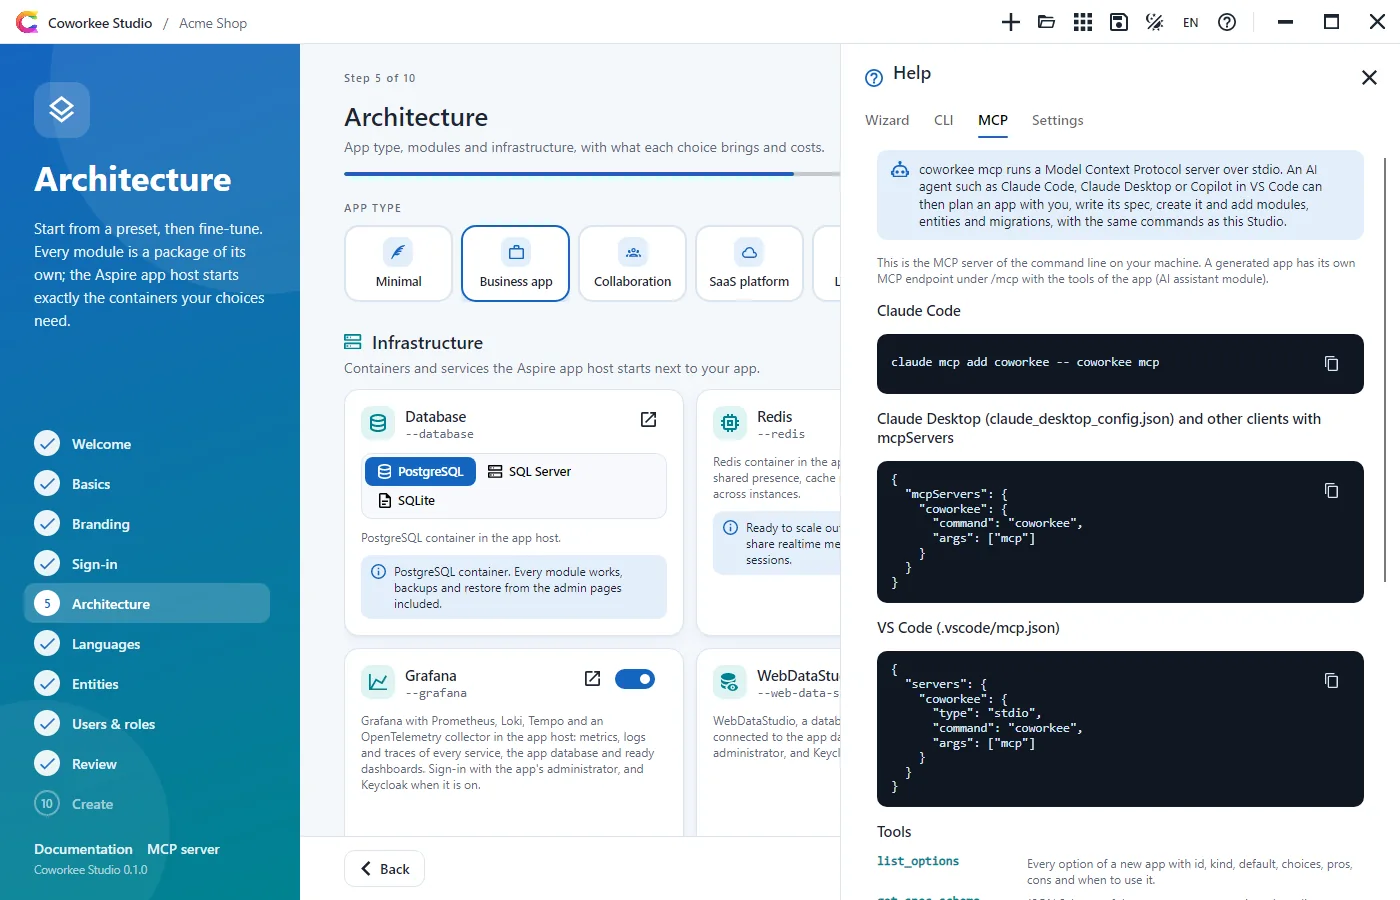Click the Database cylinder icon
This screenshot has width=1400, height=900.
click(378, 423)
